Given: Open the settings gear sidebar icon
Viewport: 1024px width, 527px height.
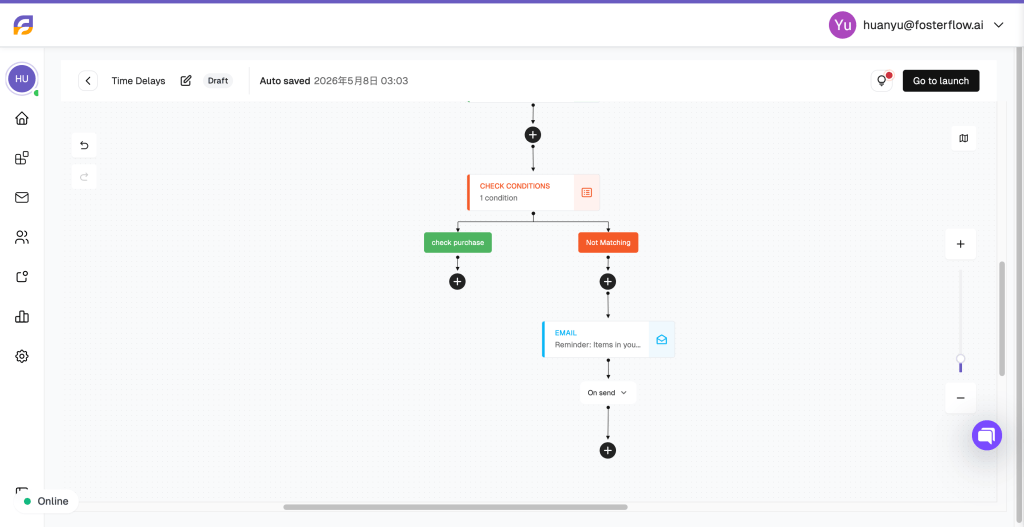Looking at the screenshot, I should click(22, 356).
